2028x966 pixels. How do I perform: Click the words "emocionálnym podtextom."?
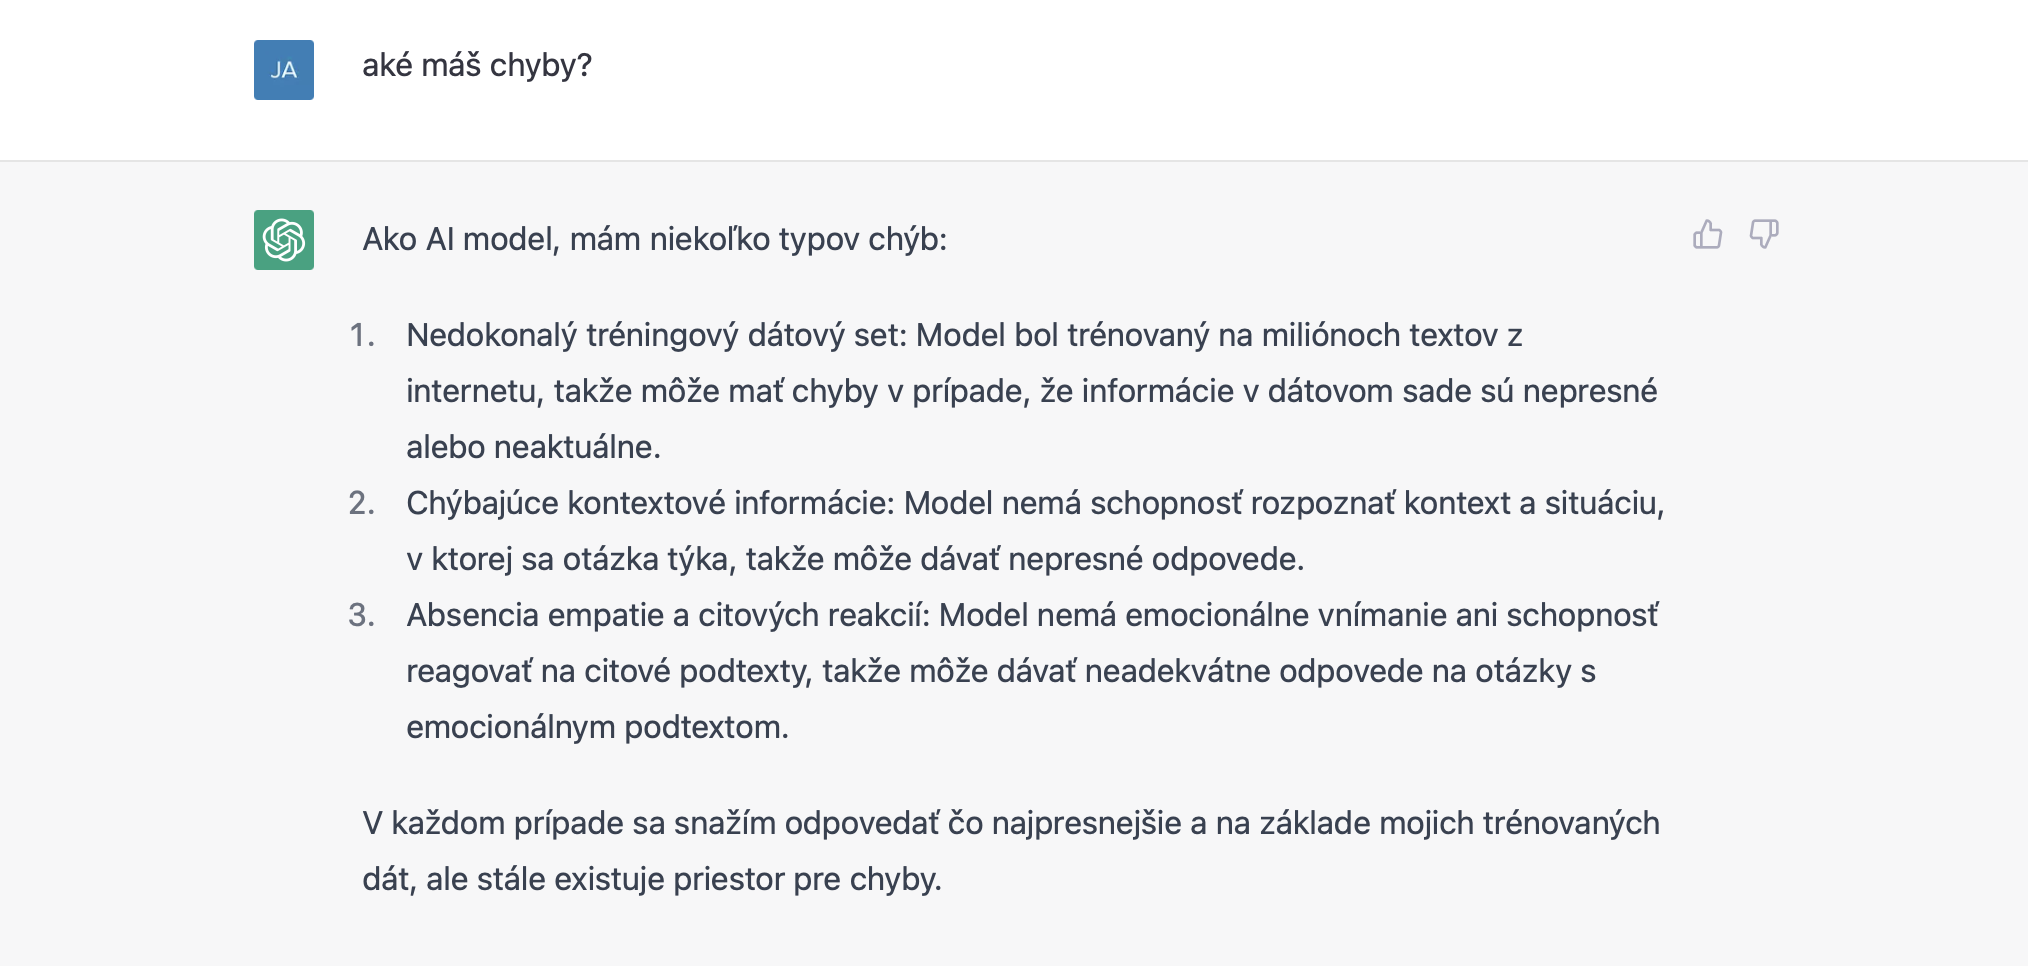point(597,727)
